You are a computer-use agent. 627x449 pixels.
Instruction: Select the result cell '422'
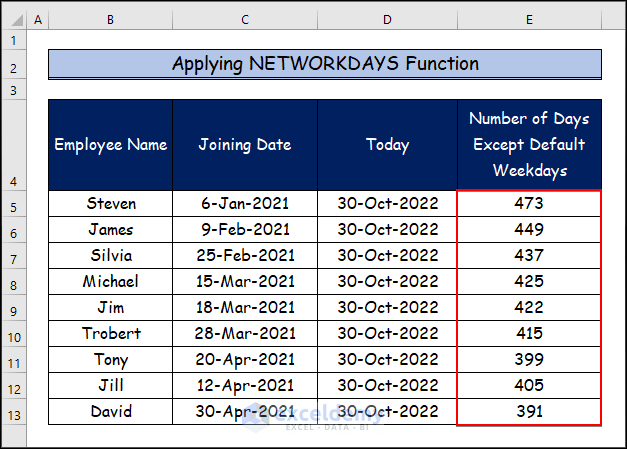529,307
